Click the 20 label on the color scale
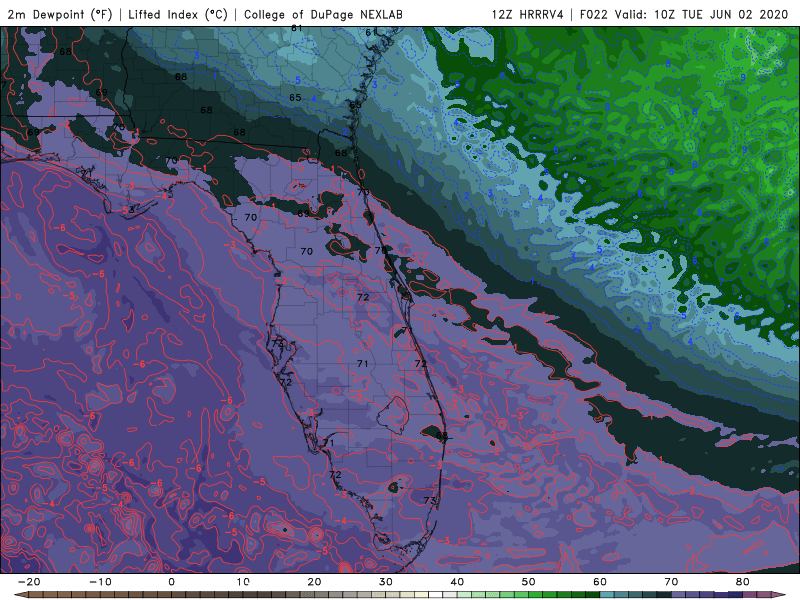Viewport: 800px width, 600px height. pos(314,582)
